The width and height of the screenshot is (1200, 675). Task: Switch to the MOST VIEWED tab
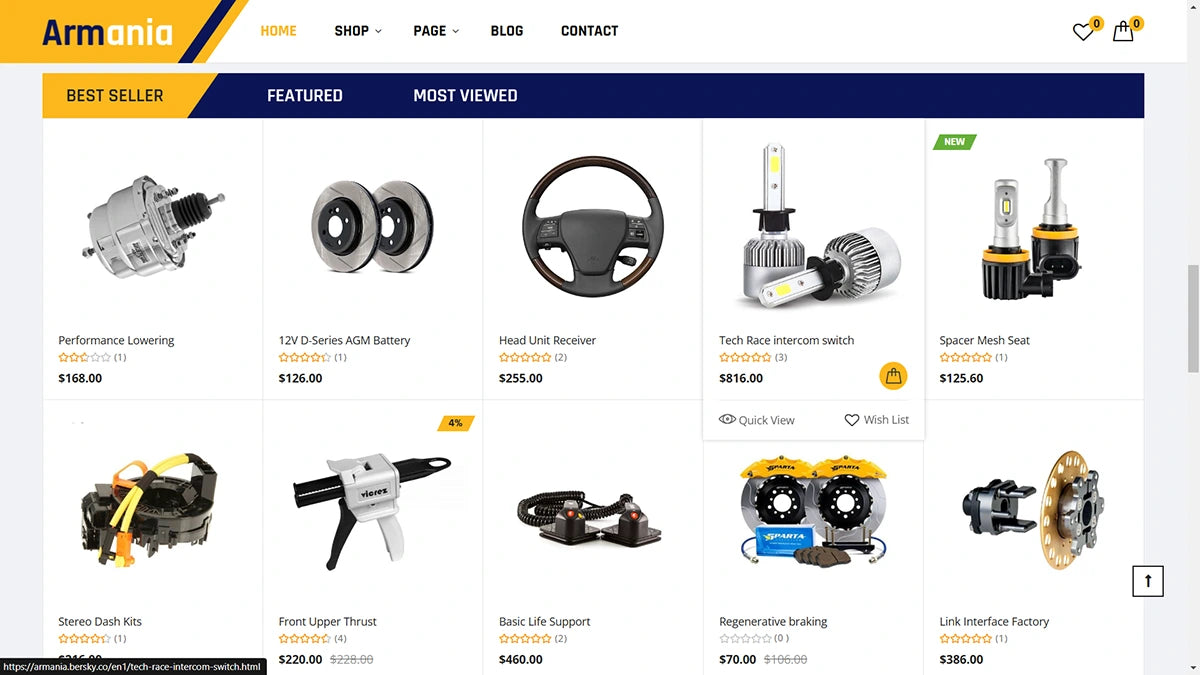pos(465,96)
